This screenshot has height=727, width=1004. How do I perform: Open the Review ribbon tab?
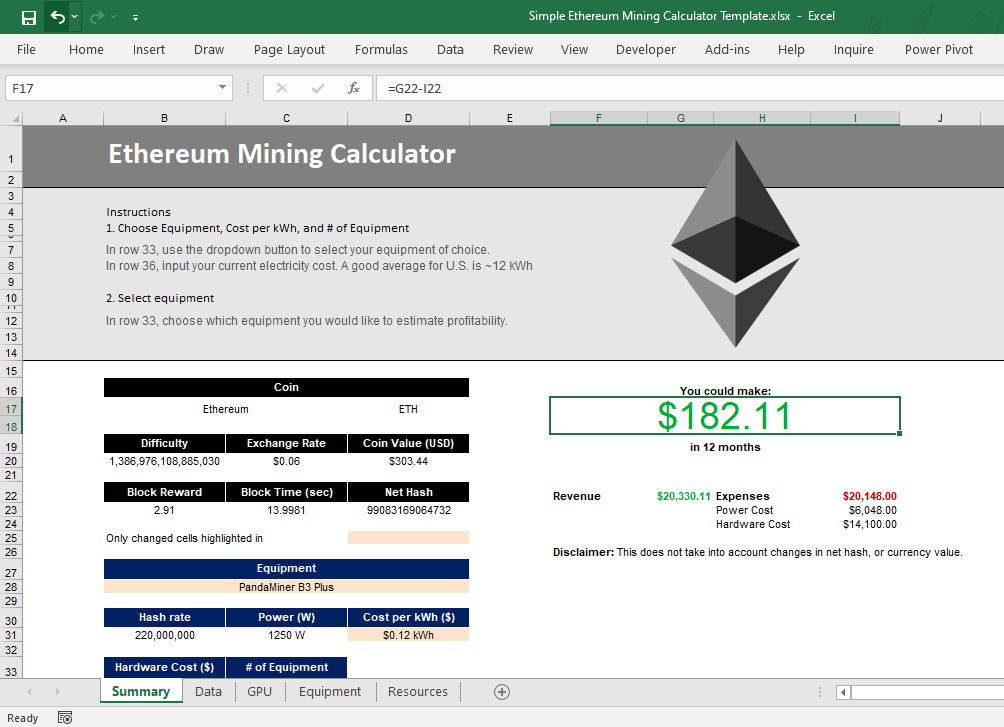[513, 49]
